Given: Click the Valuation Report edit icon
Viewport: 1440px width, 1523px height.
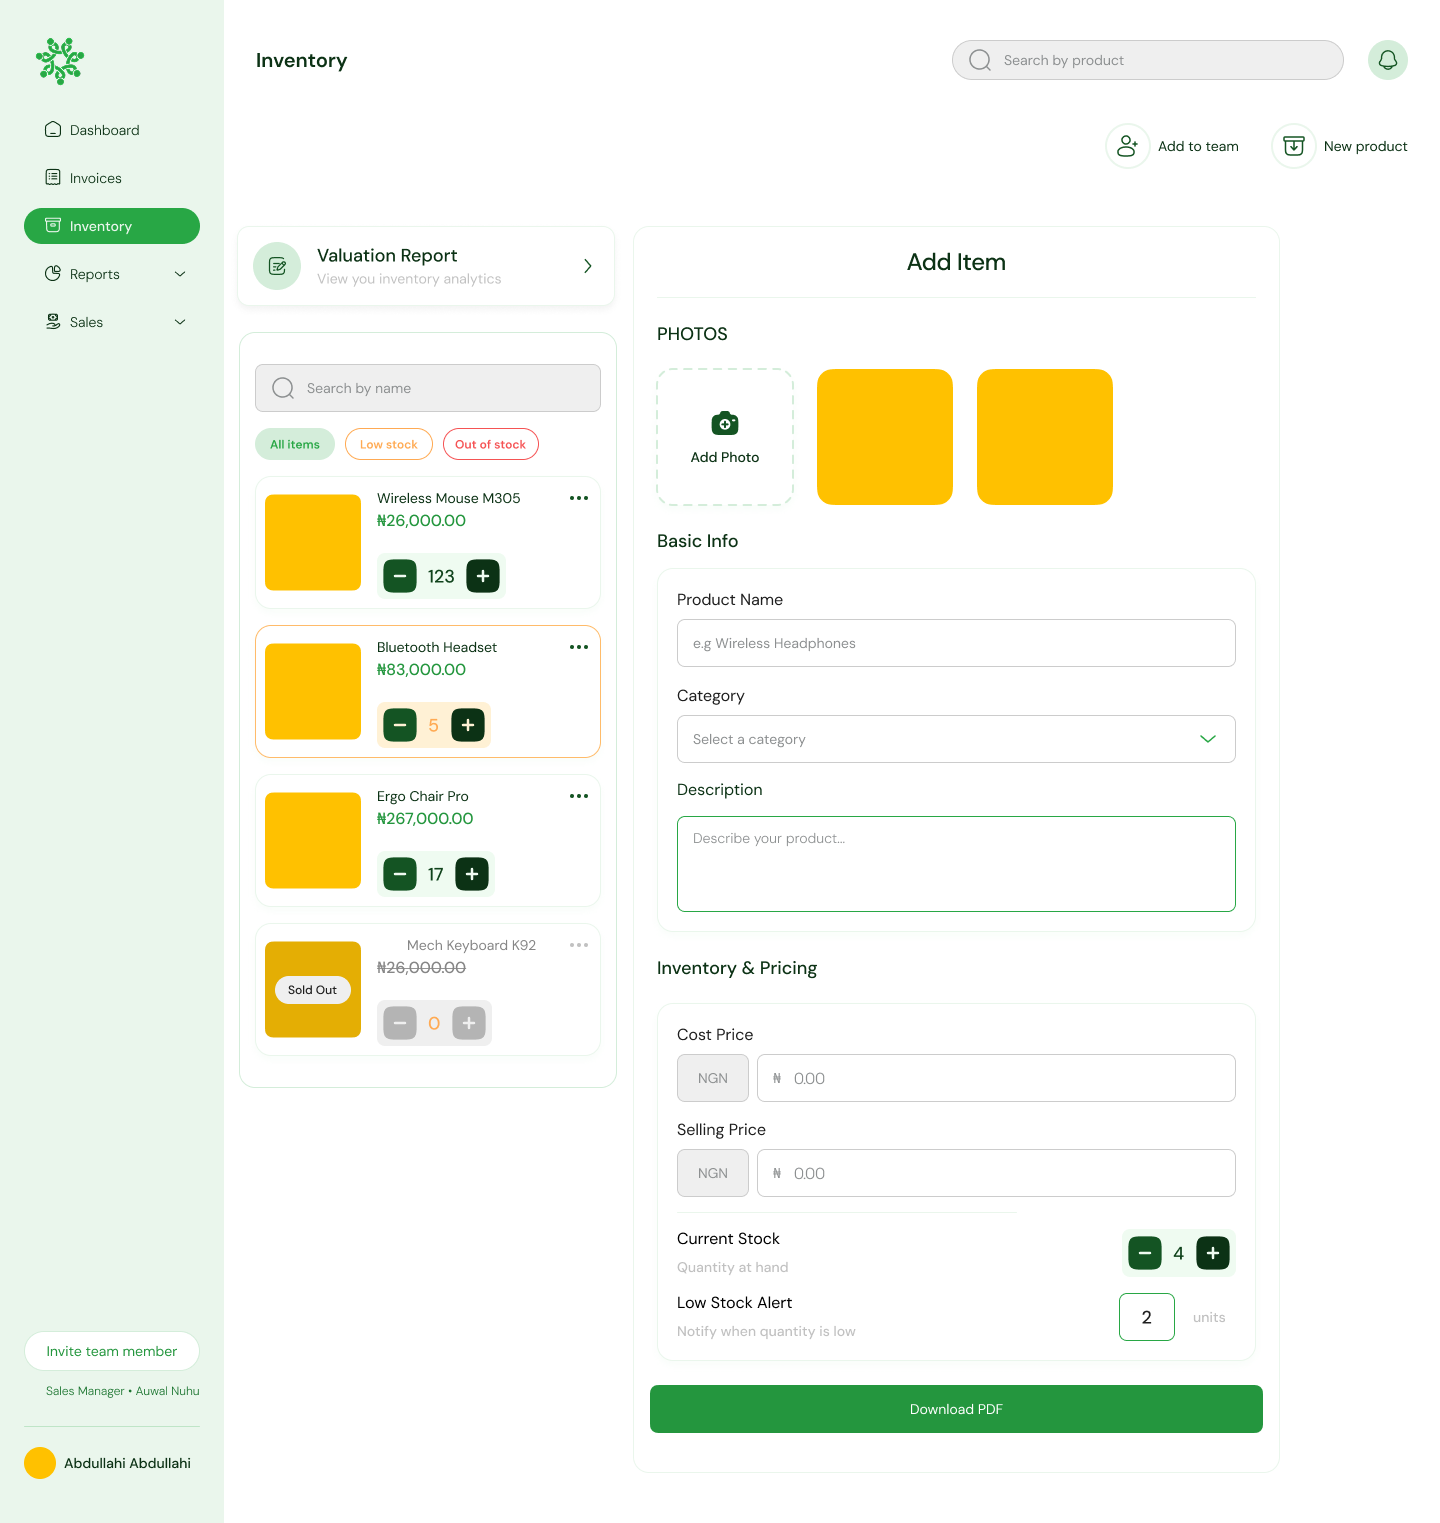Looking at the screenshot, I should (x=277, y=266).
